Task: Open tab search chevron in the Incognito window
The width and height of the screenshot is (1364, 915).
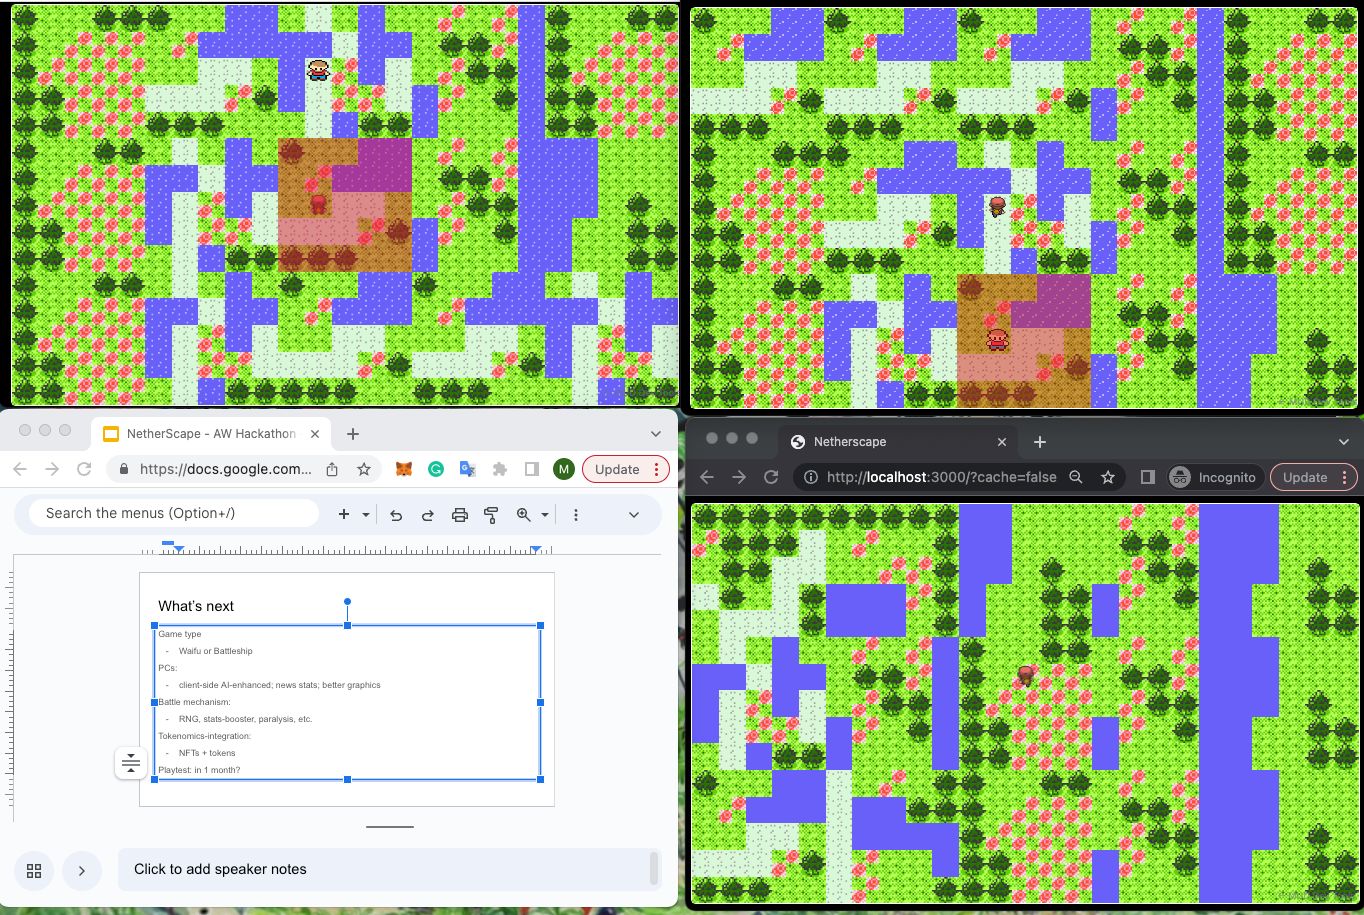Action: coord(1344,441)
